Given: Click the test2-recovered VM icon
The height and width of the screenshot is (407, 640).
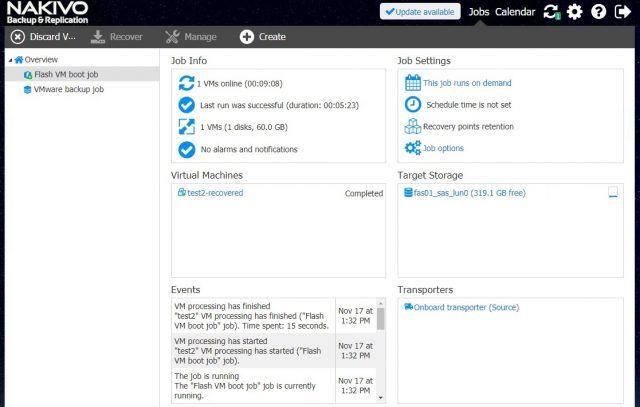Looking at the screenshot, I should tap(182, 192).
